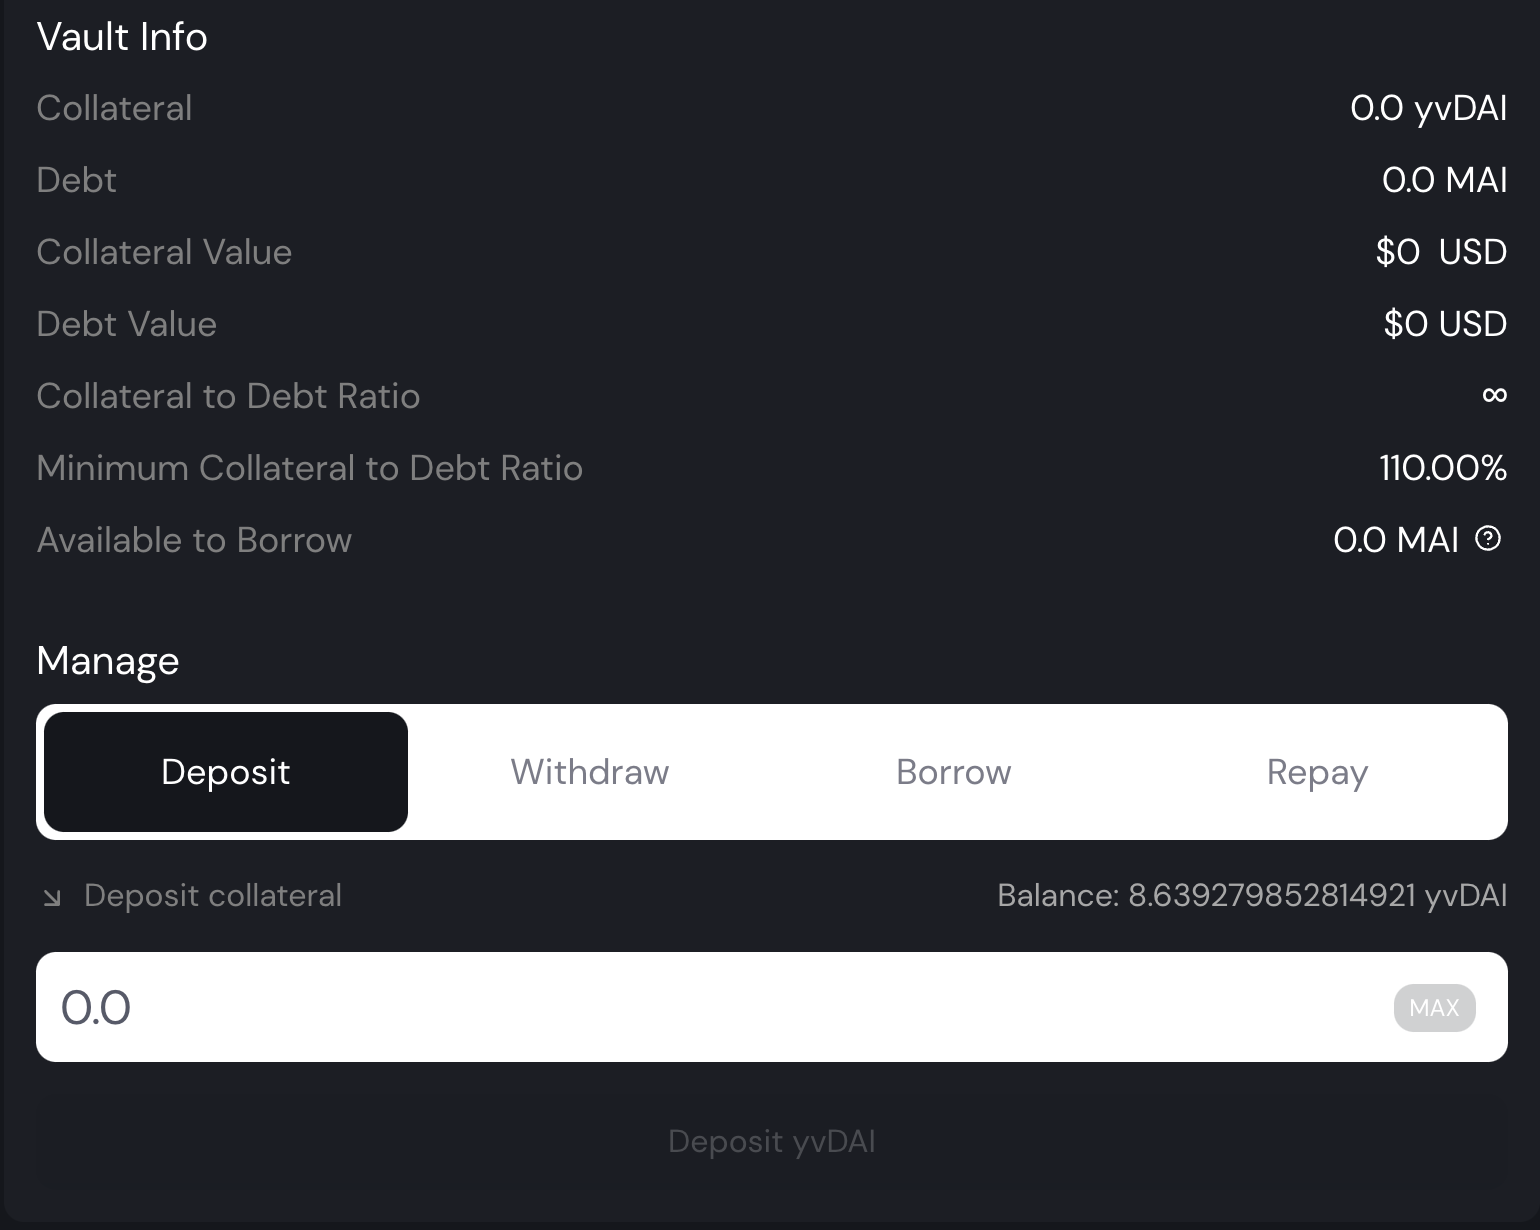Click the Debt value showing 0.0 MAI
The height and width of the screenshot is (1230, 1540).
[1444, 179]
